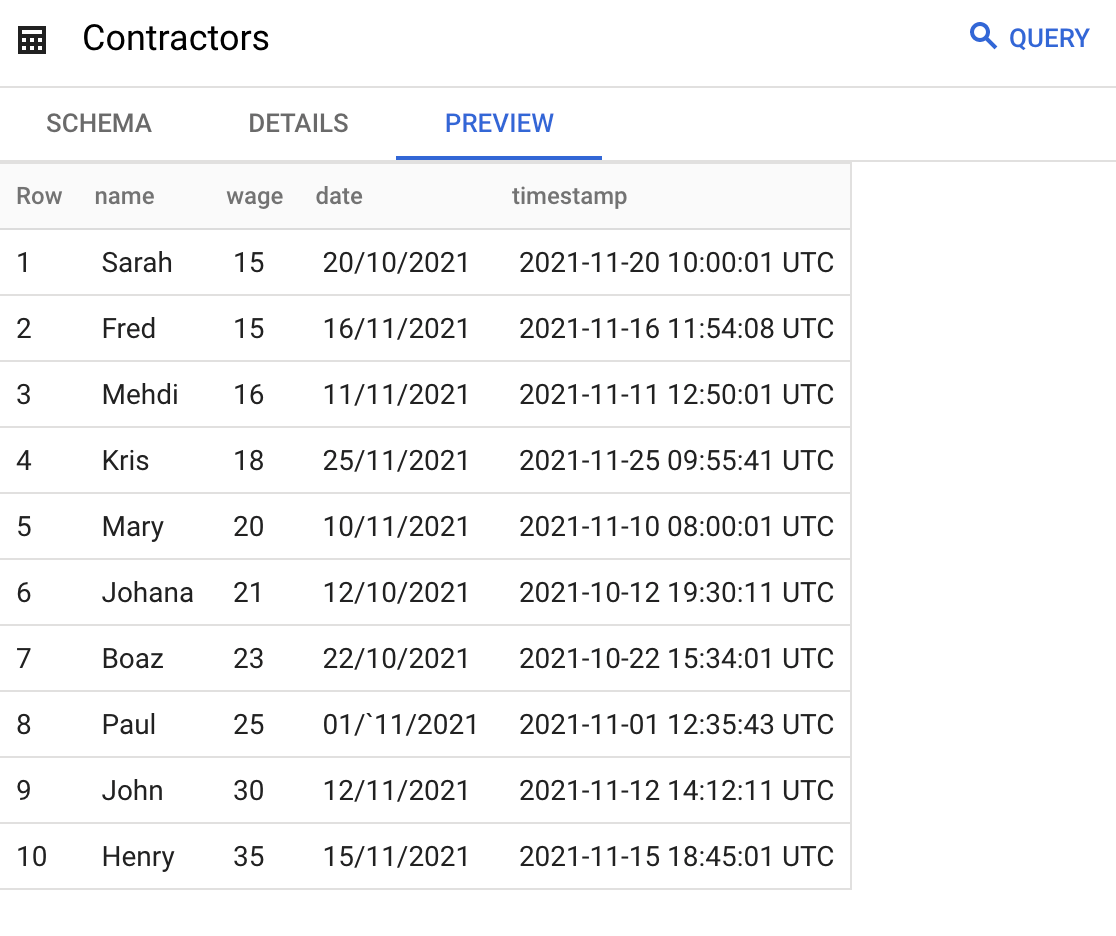Viewport: 1116px width, 936px height.
Task: Click the date column header
Action: click(x=338, y=196)
